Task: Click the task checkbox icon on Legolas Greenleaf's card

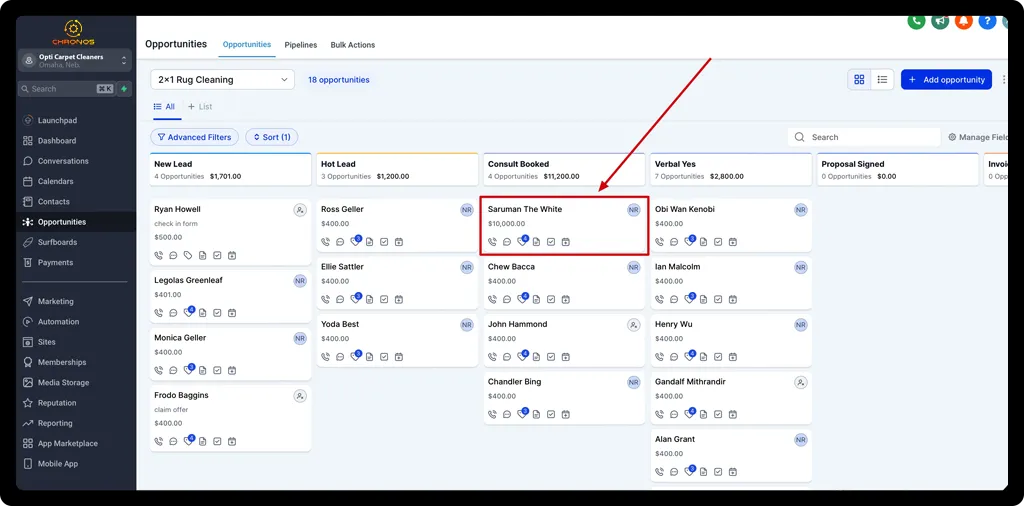Action: (217, 313)
